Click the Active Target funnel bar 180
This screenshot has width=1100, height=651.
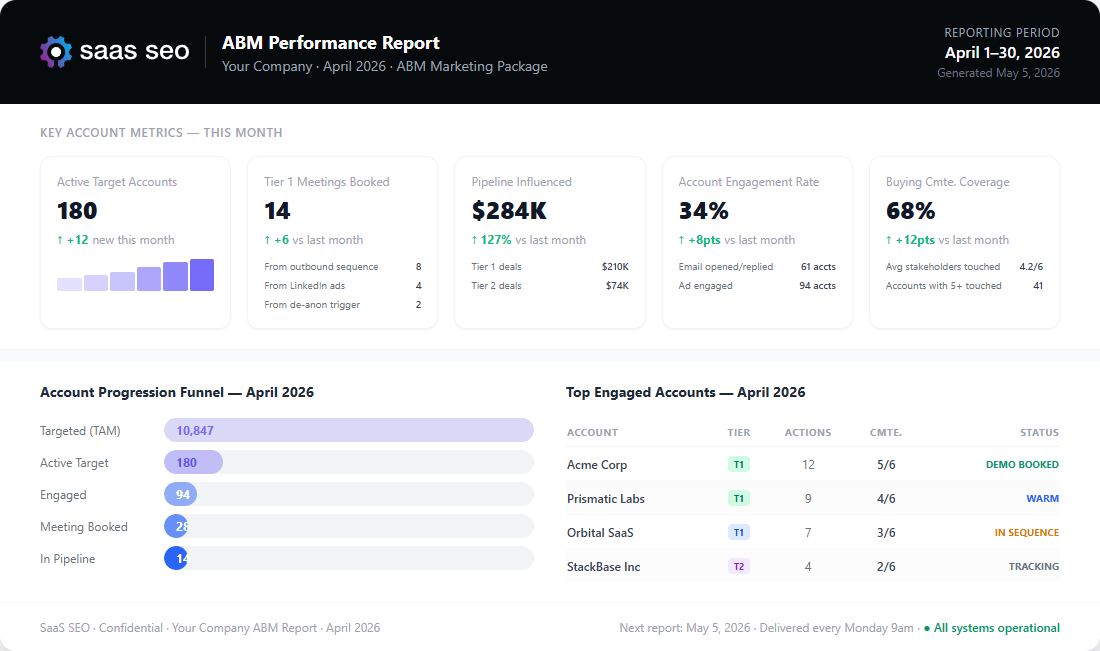[194, 462]
